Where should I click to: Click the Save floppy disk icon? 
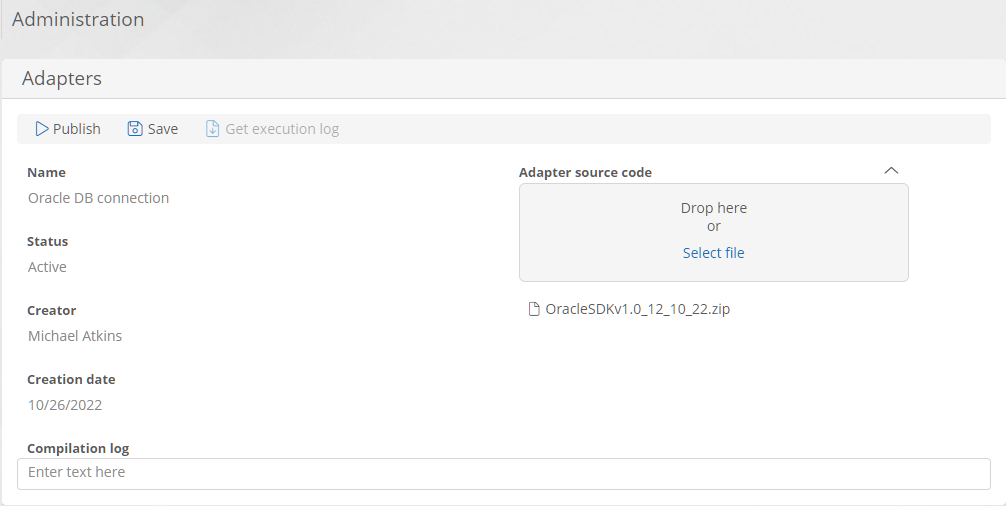click(x=135, y=129)
